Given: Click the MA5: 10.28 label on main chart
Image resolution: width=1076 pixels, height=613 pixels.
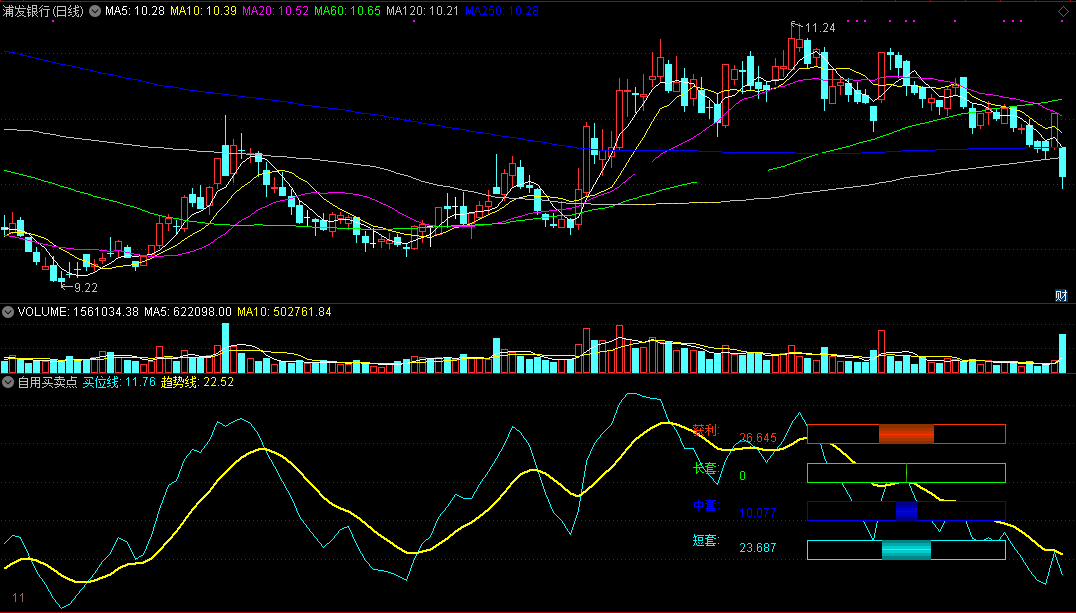Looking at the screenshot, I should point(134,11).
